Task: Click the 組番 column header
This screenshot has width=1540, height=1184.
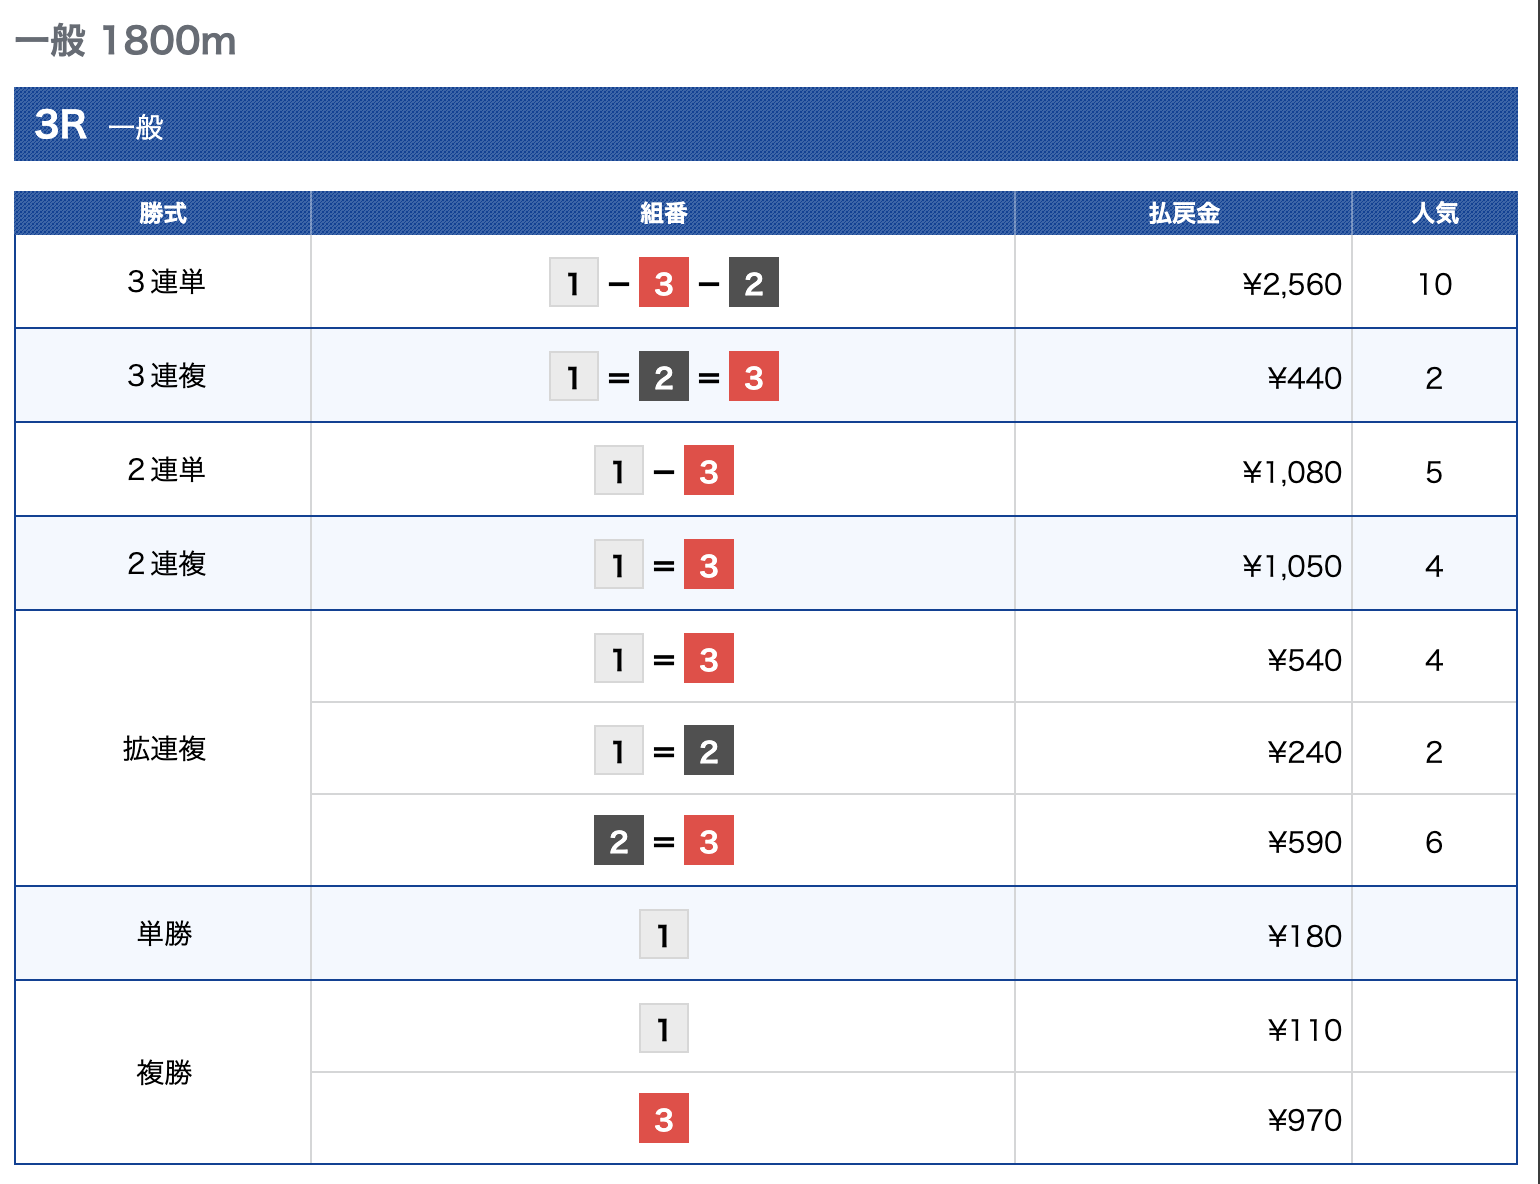Action: coord(663,213)
